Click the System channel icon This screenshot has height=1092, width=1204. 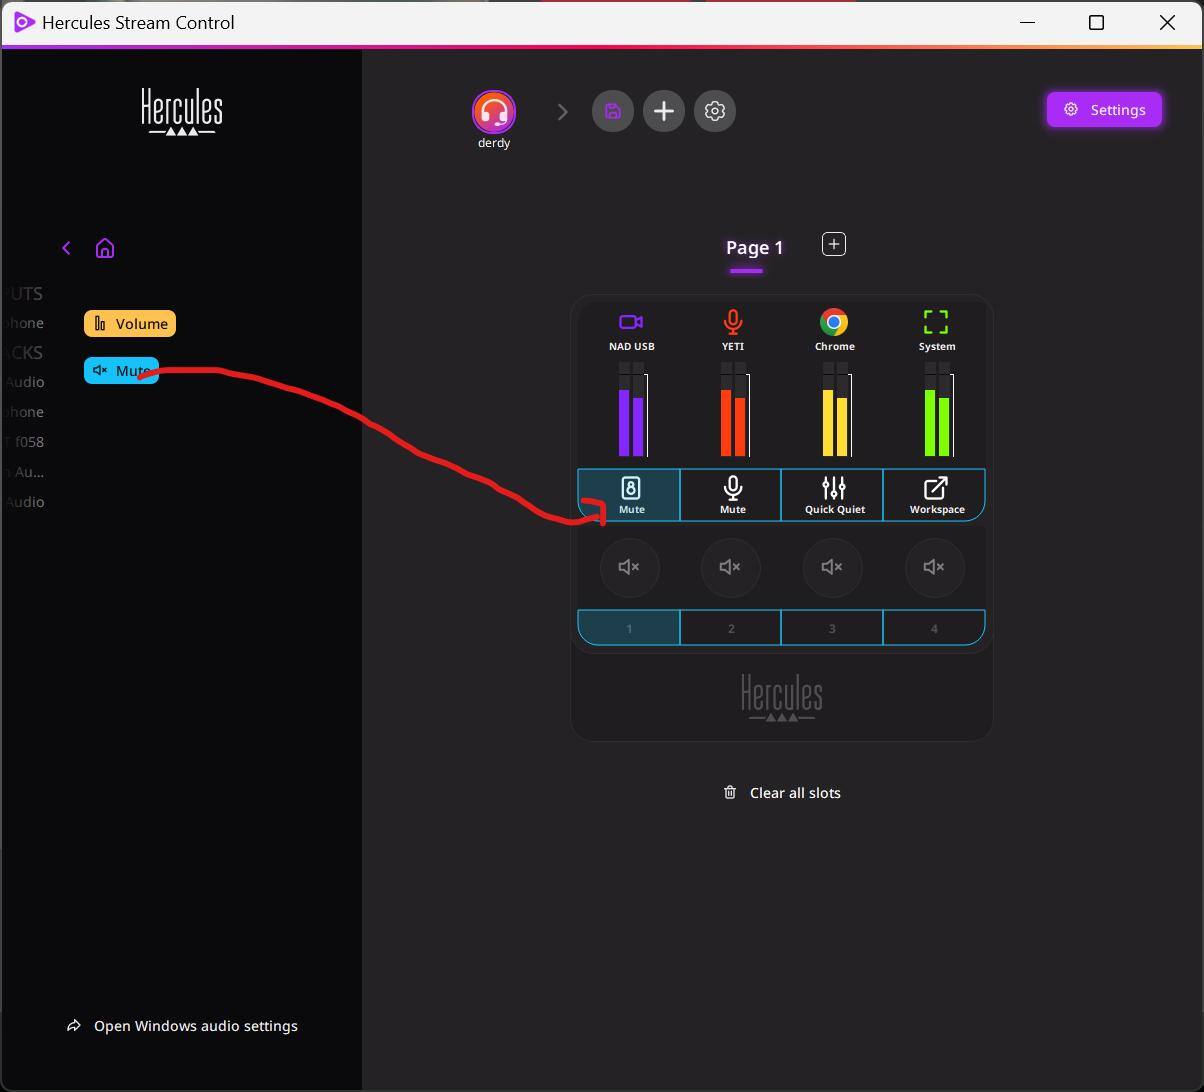pyautogui.click(x=936, y=322)
